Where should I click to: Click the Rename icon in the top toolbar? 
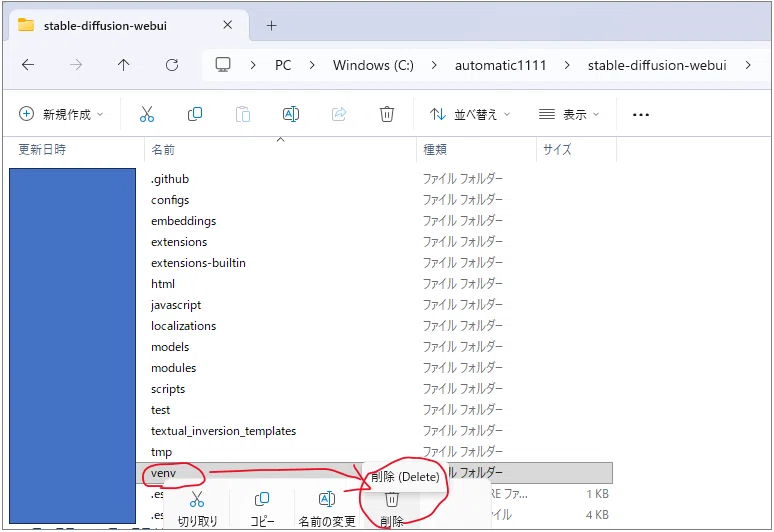point(291,114)
